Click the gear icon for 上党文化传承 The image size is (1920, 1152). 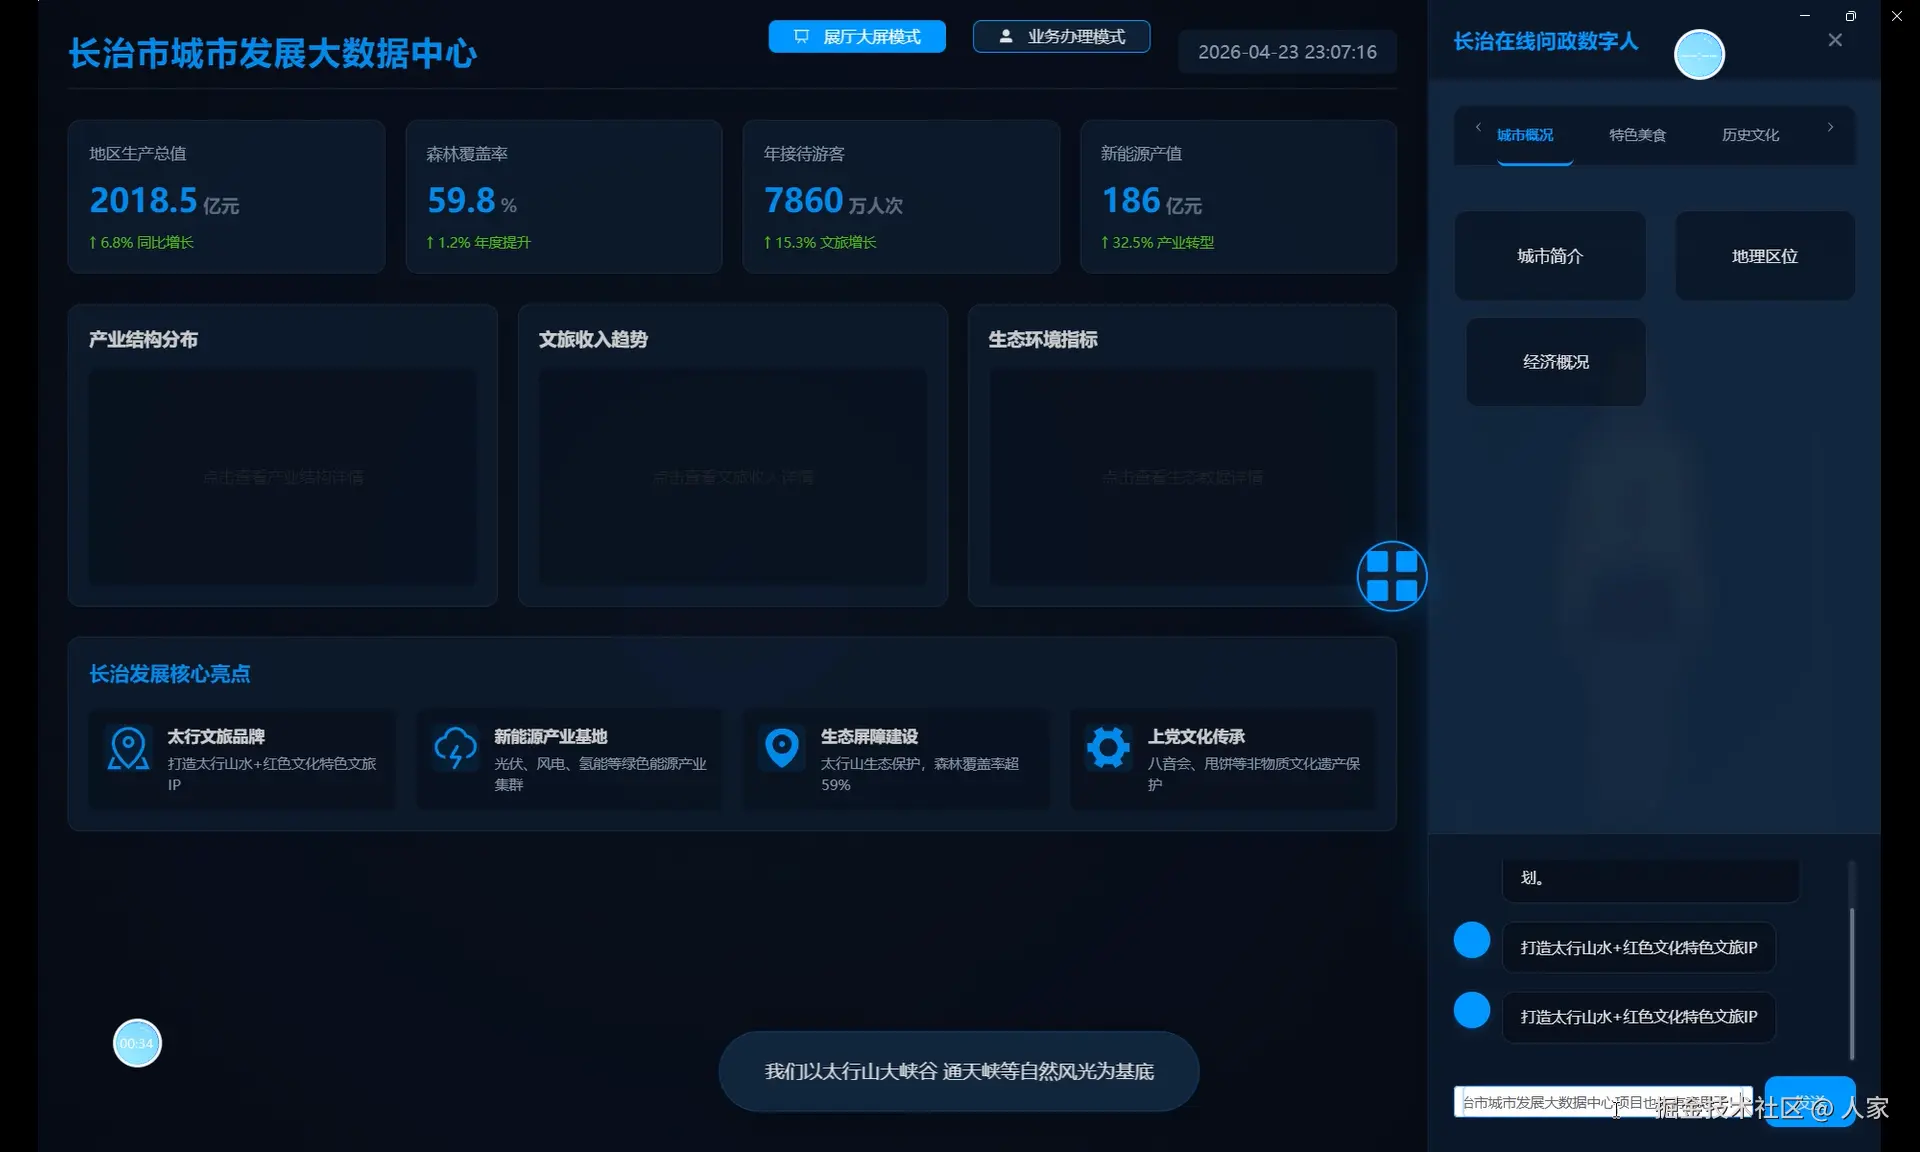(1108, 747)
